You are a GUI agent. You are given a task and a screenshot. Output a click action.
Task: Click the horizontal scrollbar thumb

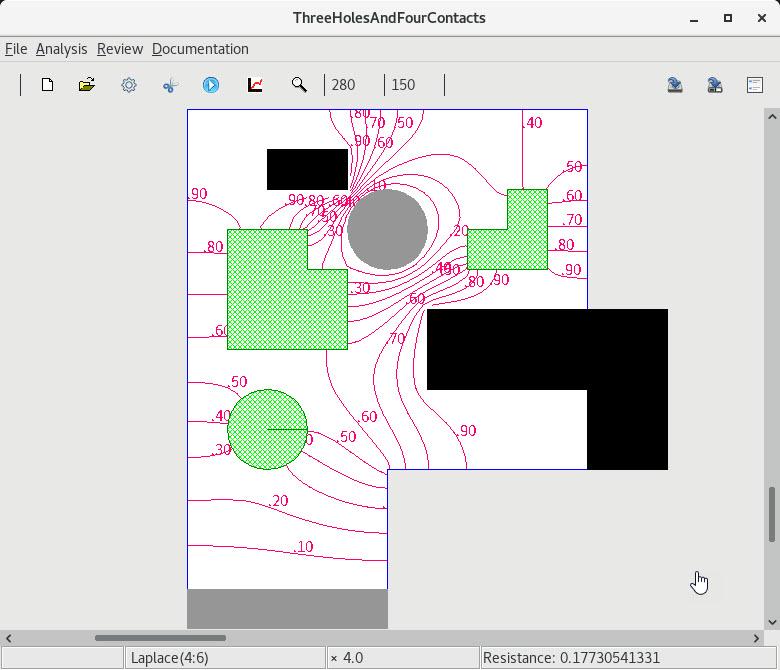pos(160,638)
